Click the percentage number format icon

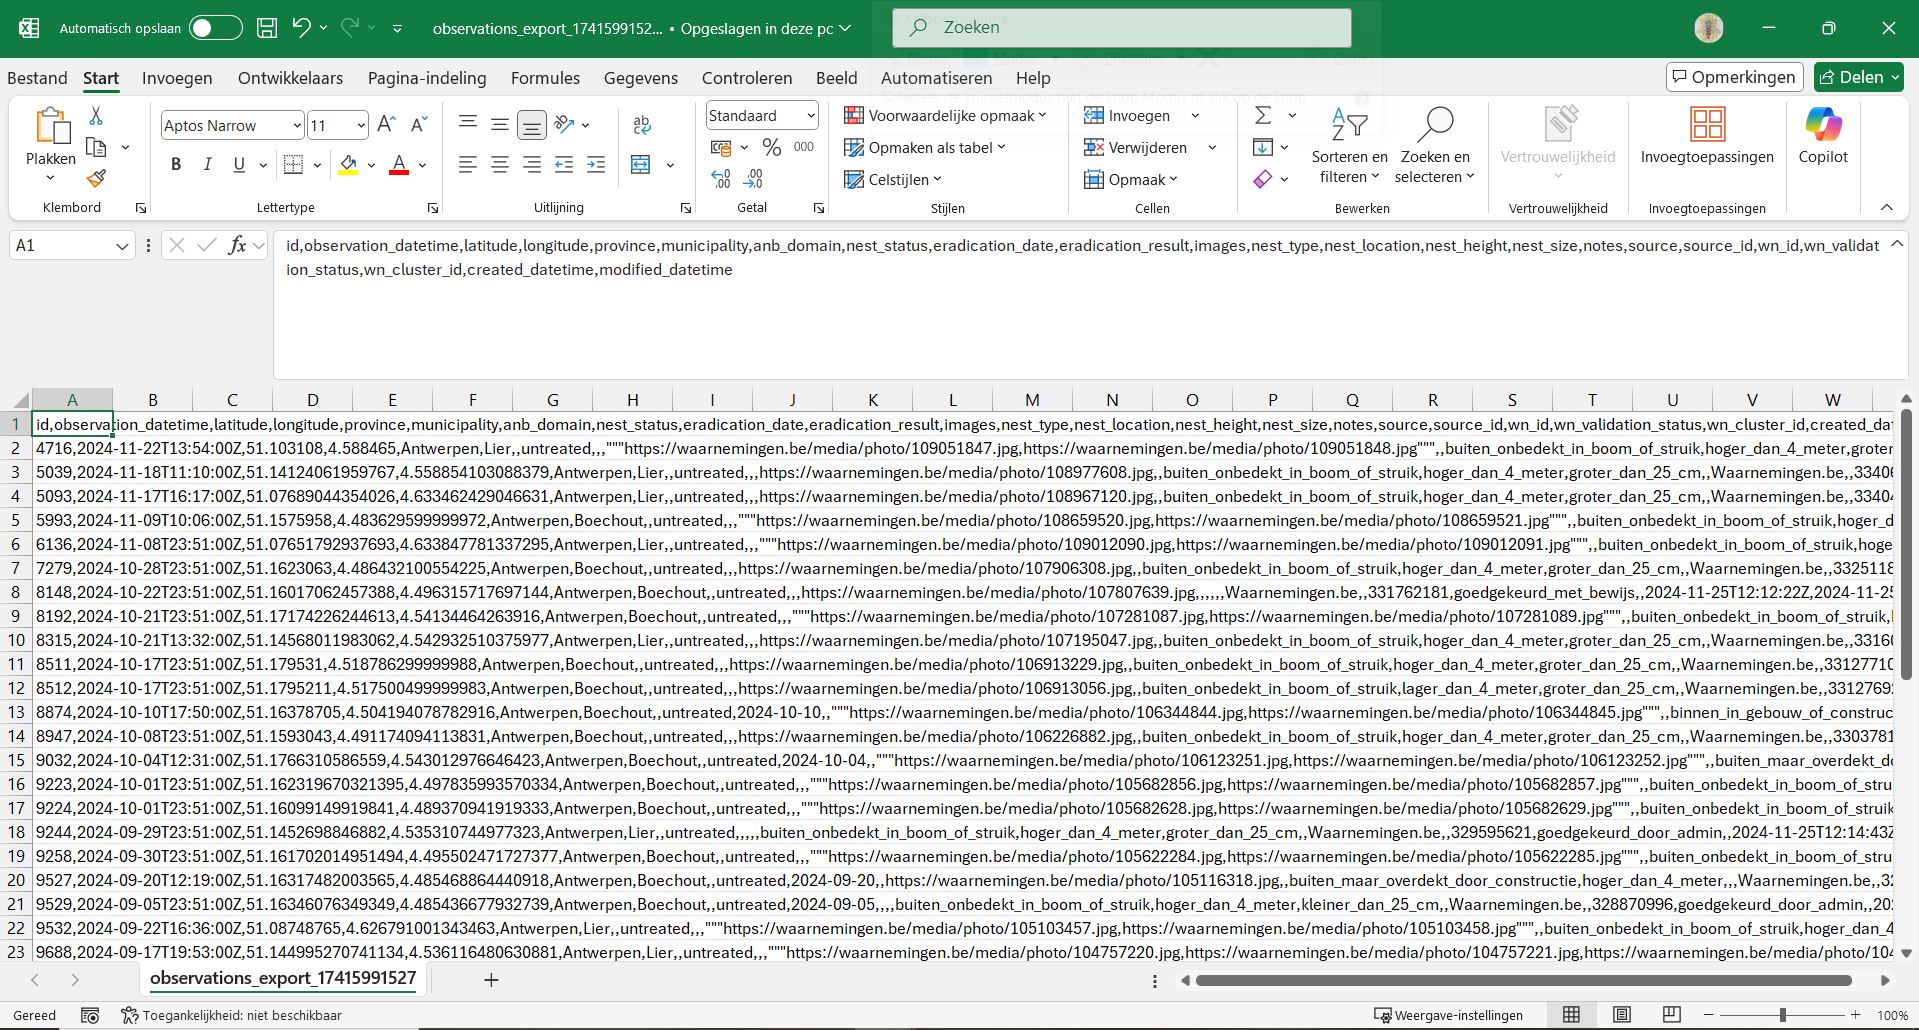(x=771, y=147)
